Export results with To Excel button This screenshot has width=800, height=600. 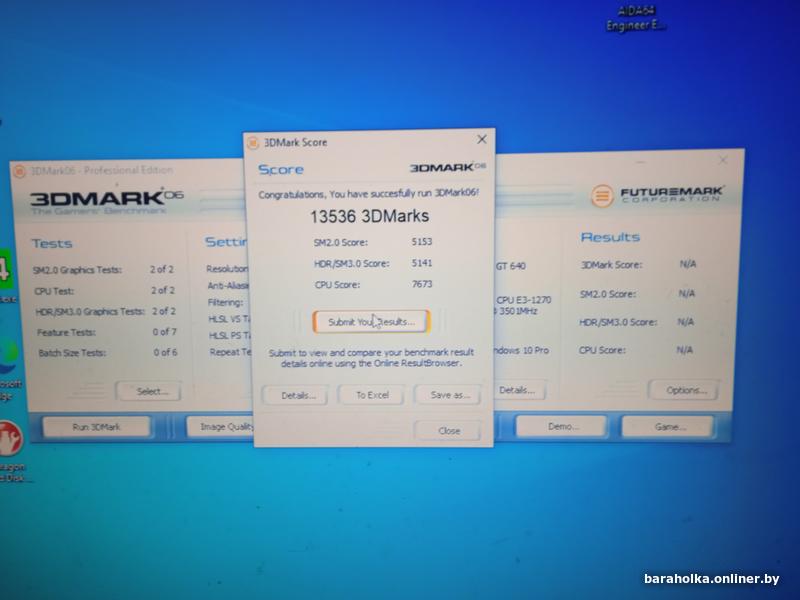click(x=372, y=395)
